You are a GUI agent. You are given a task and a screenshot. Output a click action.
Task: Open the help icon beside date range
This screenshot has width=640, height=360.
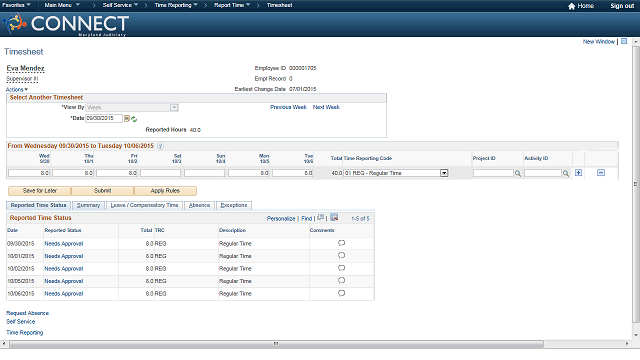(x=160, y=146)
